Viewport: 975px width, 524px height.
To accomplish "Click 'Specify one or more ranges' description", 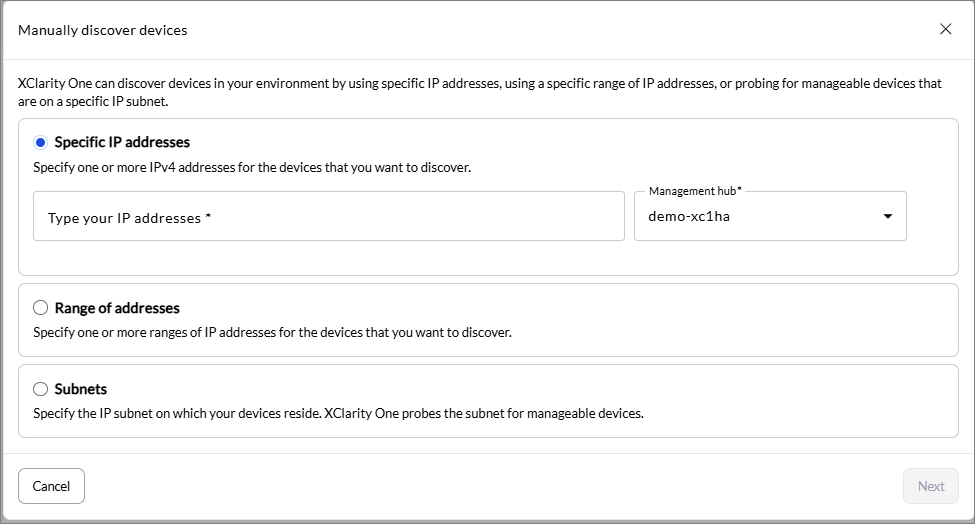I will coord(272,333).
